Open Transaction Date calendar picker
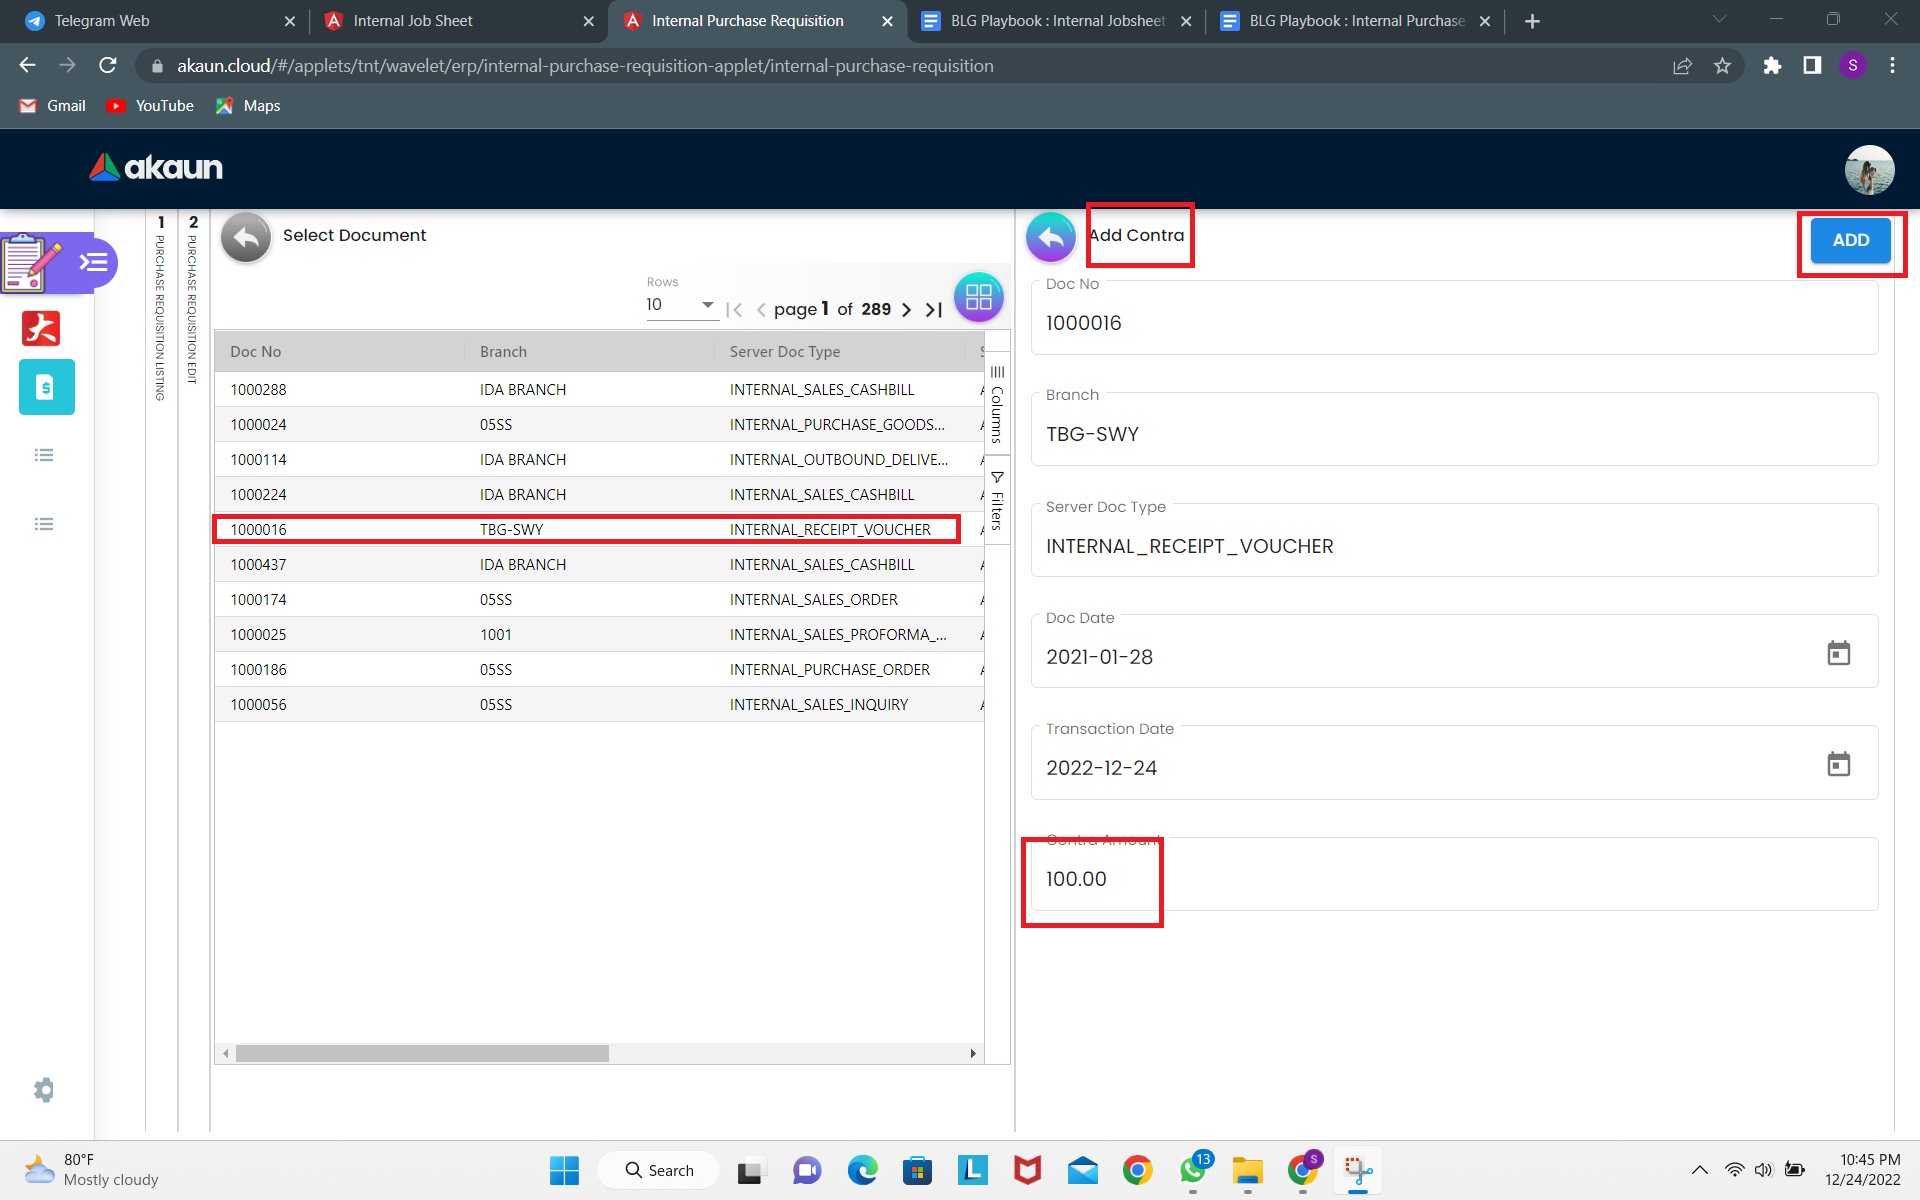The image size is (1920, 1200). 1838,764
